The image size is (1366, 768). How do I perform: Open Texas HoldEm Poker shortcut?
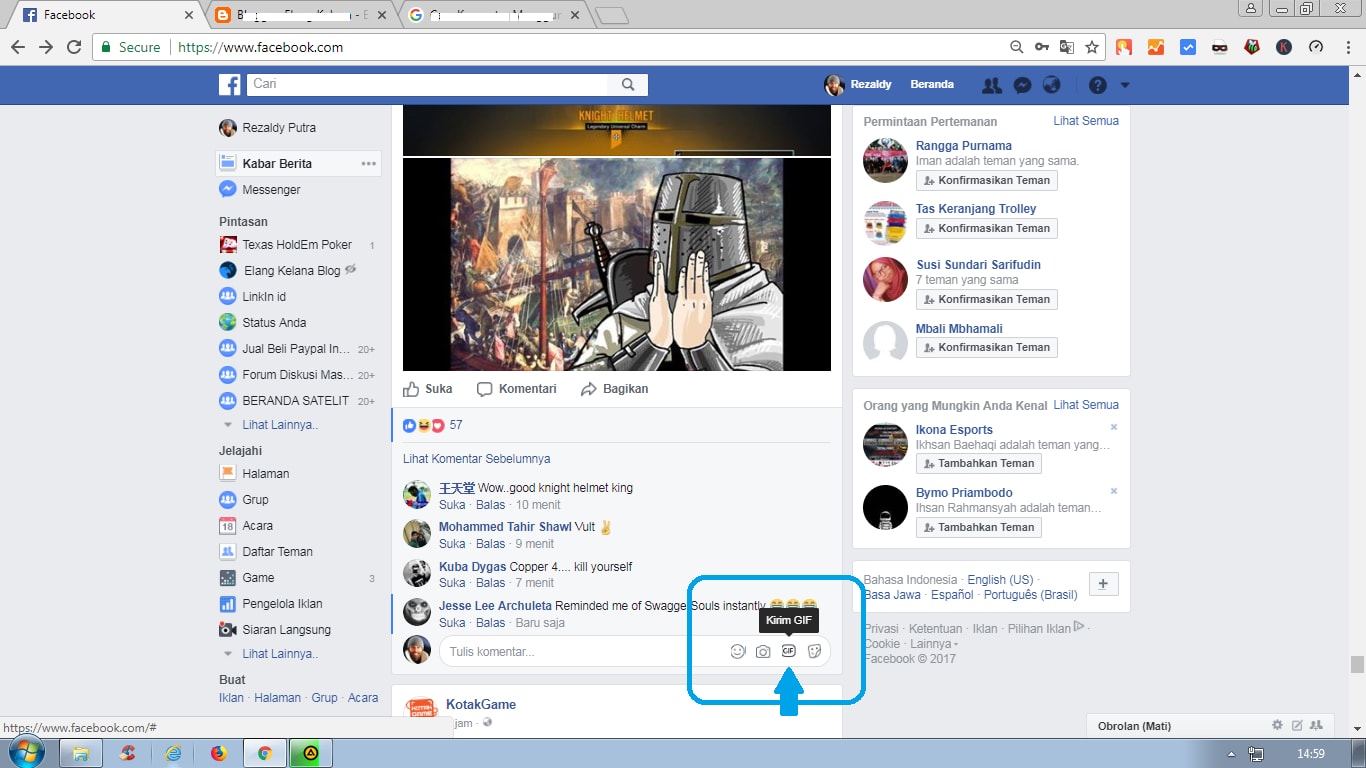click(296, 245)
